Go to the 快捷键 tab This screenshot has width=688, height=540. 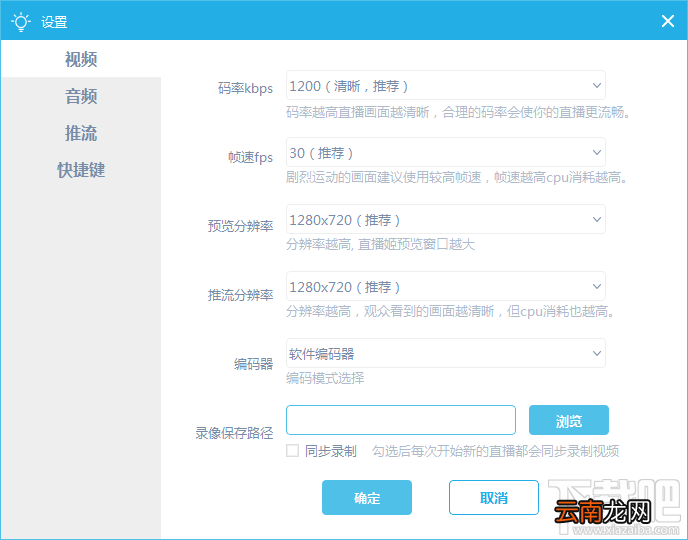(81, 170)
